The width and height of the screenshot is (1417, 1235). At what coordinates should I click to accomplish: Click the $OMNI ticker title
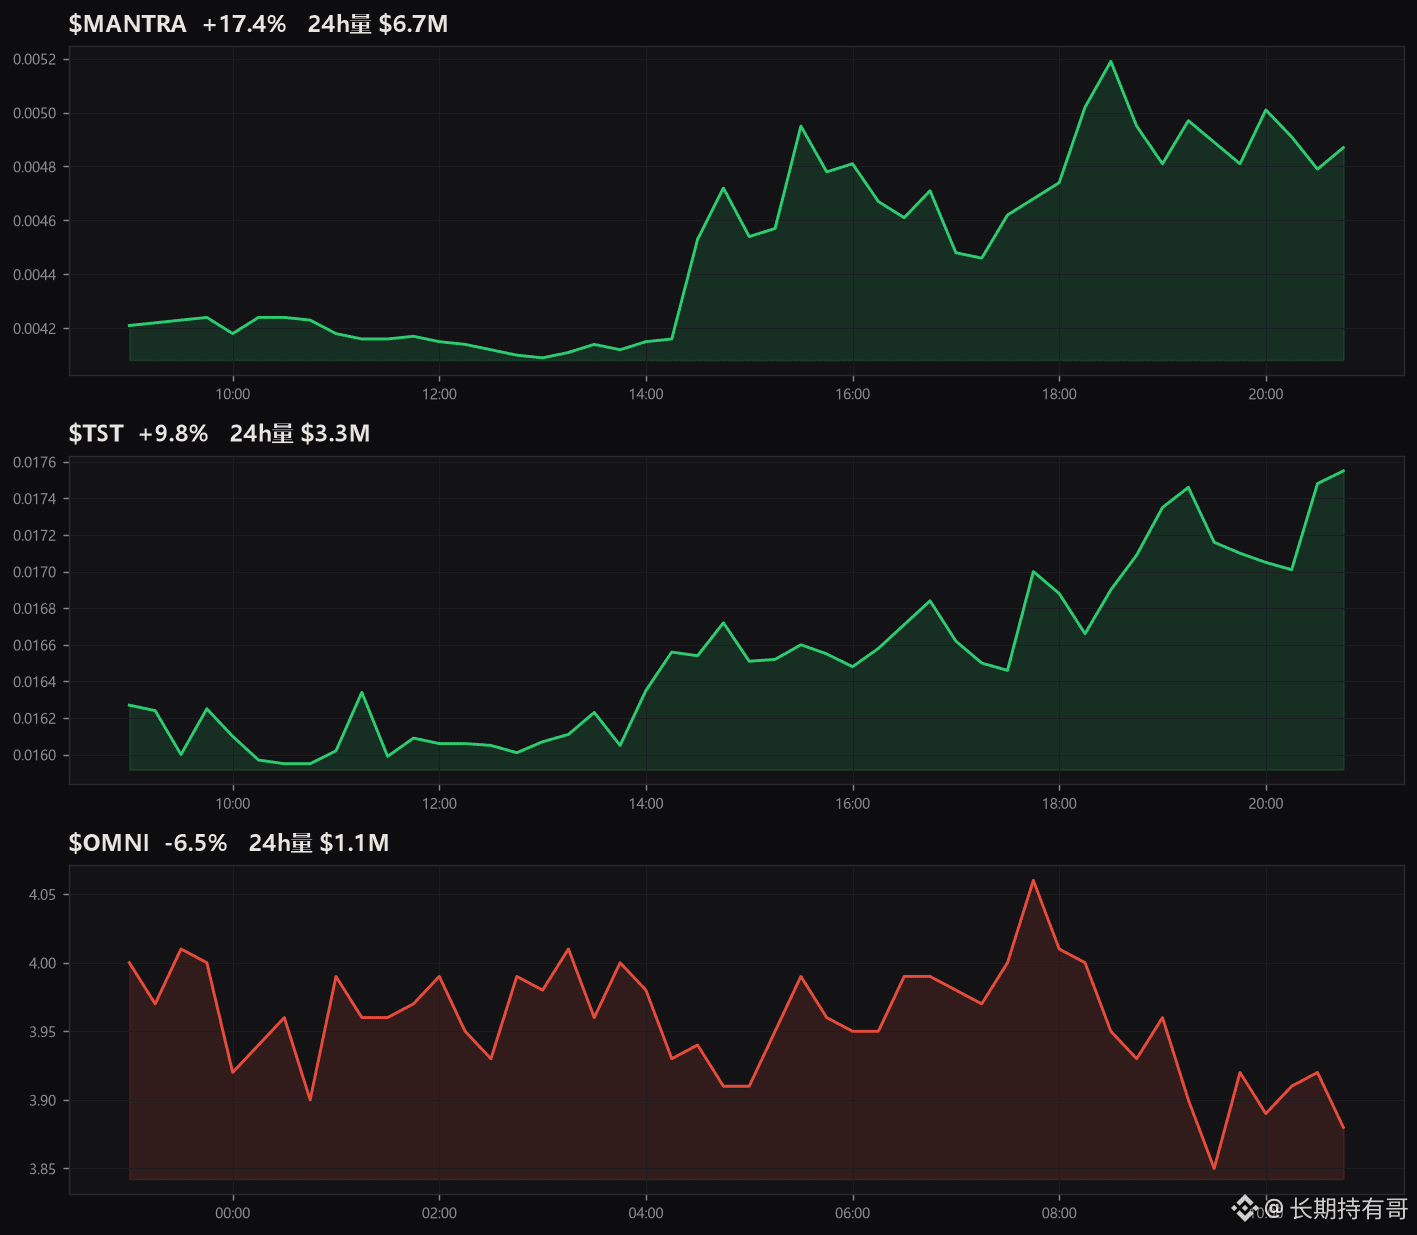point(109,843)
